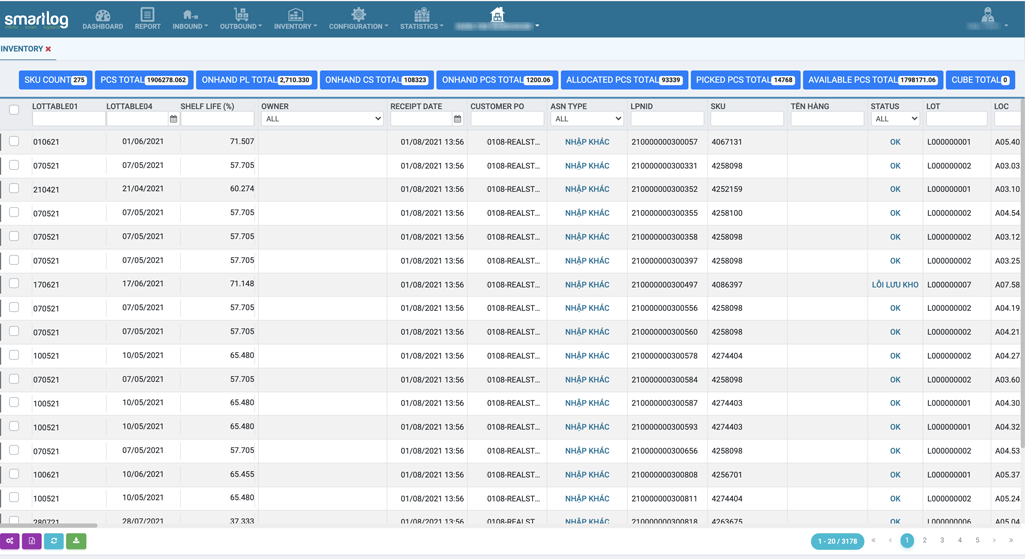This screenshot has height=559, width=1025.
Task: Go to page 2 of results
Action: 925,541
